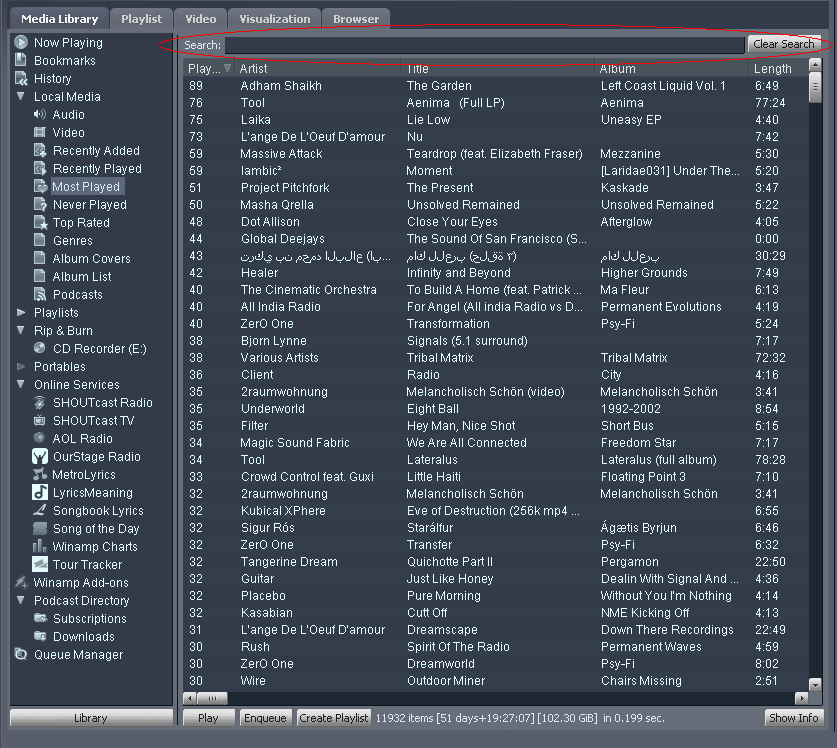Click the Recently Played icon
Screen dimensions: 837x748
click(x=40, y=168)
